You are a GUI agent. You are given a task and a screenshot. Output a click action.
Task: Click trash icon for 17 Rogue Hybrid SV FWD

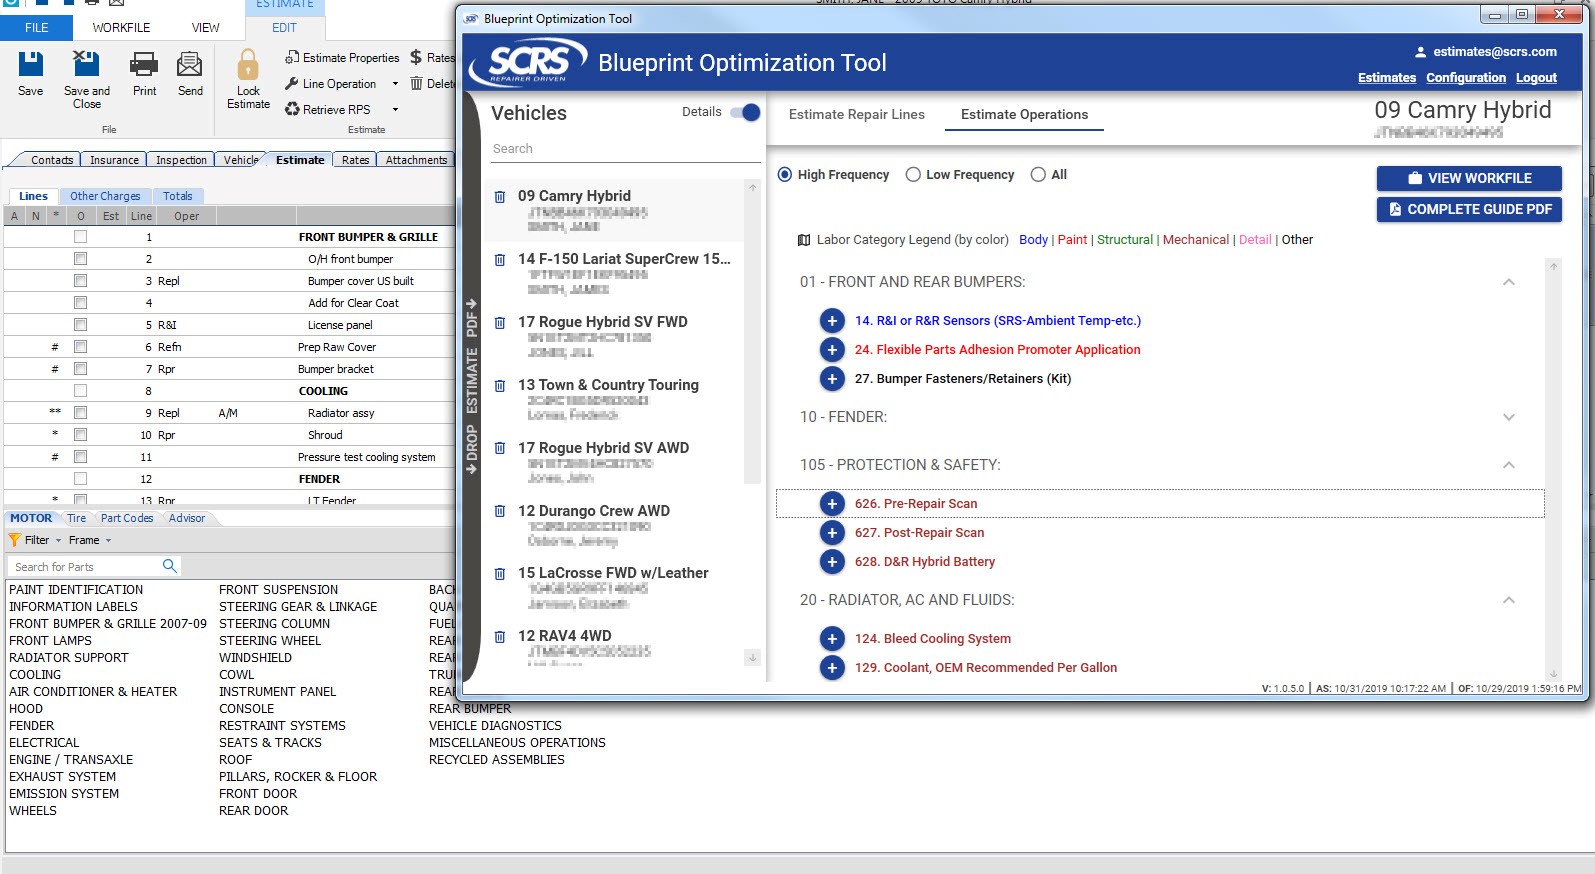[x=500, y=323]
